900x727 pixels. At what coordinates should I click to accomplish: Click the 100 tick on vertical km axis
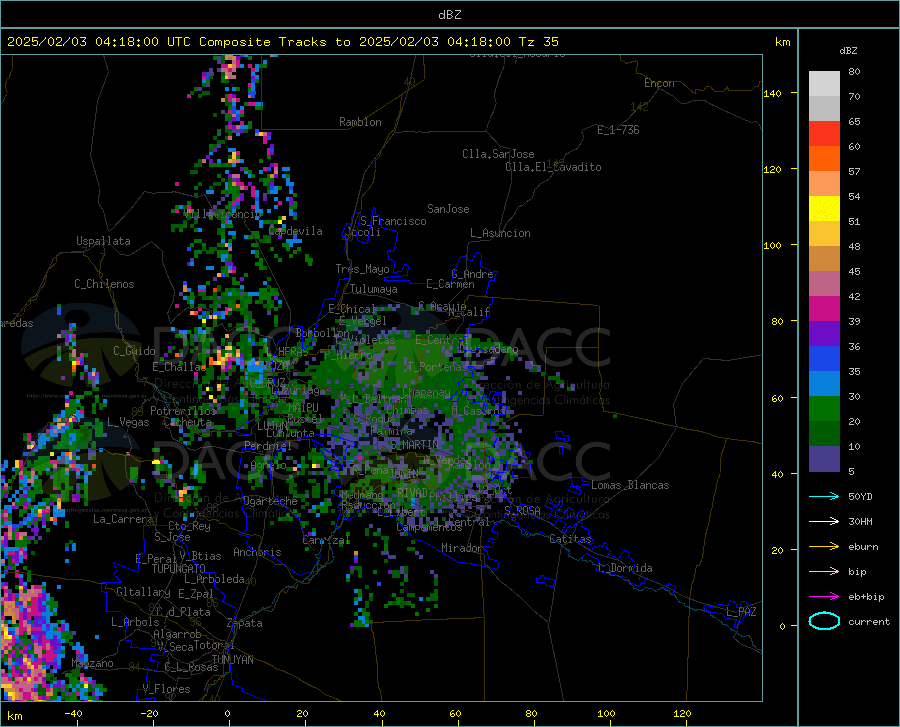pyautogui.click(x=773, y=245)
